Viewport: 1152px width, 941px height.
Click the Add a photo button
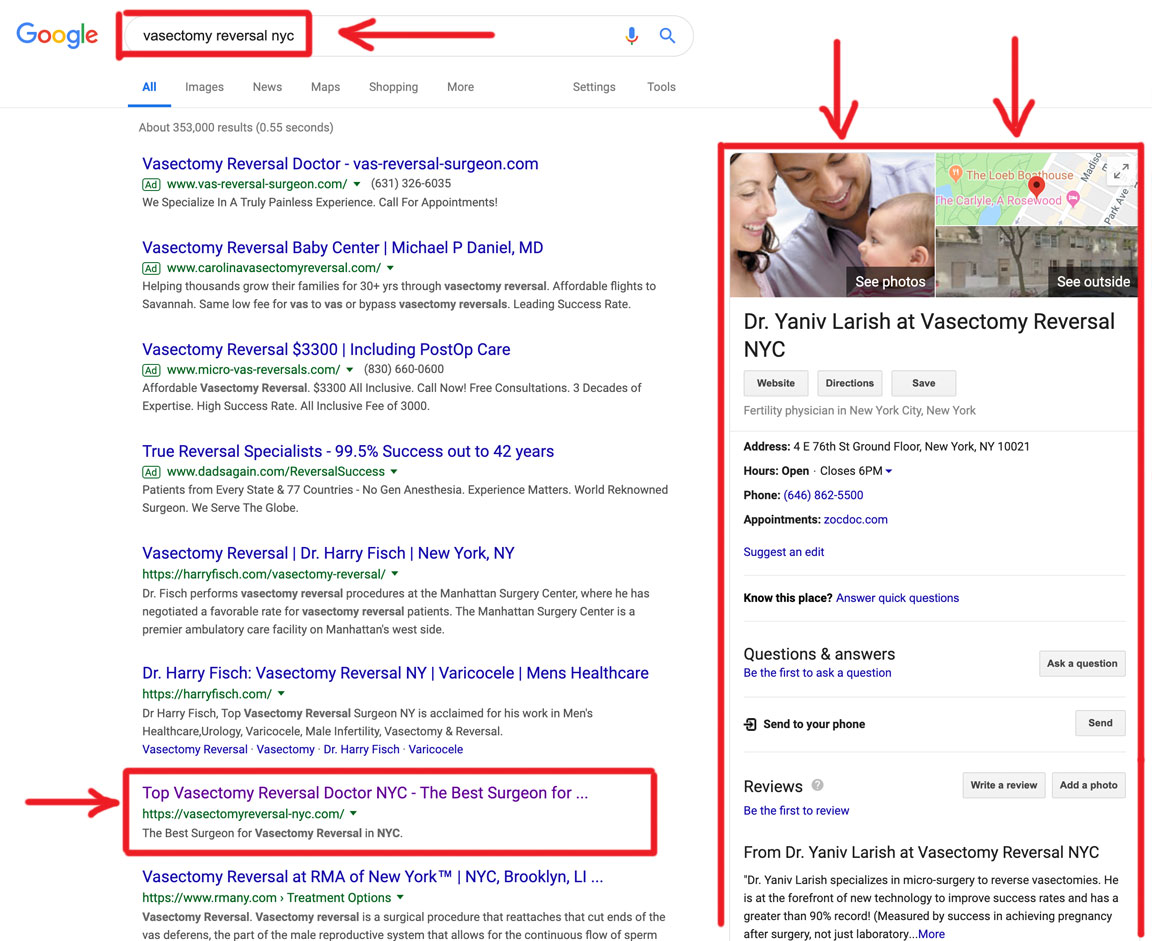(x=1088, y=785)
